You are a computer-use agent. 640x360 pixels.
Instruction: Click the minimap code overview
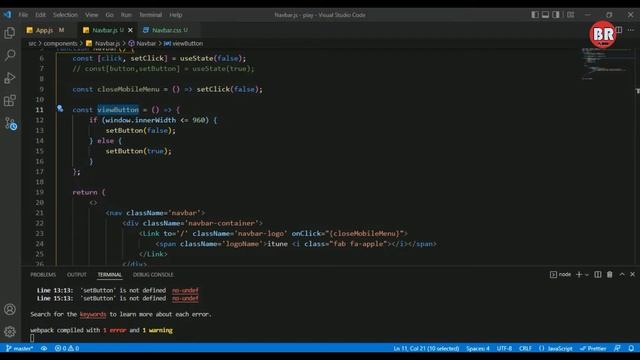point(606,64)
